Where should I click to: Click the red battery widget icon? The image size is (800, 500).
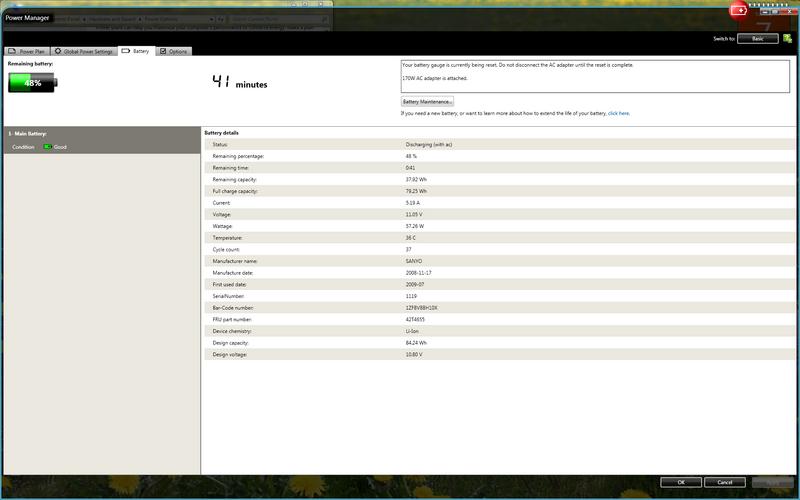tap(740, 10)
